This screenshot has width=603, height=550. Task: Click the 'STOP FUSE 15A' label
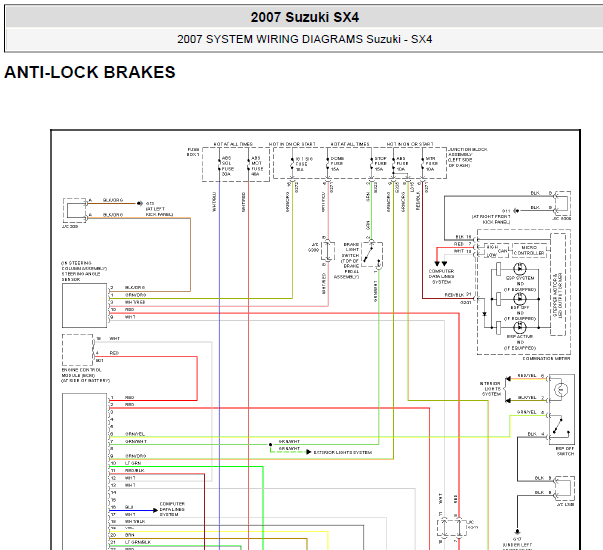point(381,164)
